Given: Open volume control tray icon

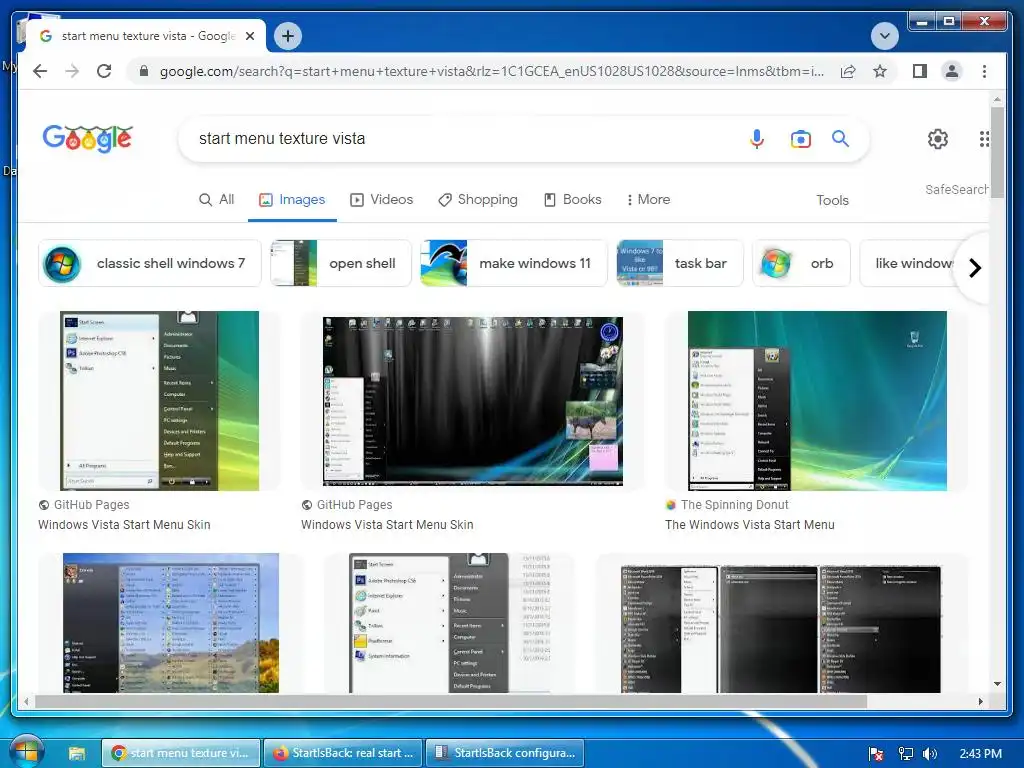Looking at the screenshot, I should [931, 754].
